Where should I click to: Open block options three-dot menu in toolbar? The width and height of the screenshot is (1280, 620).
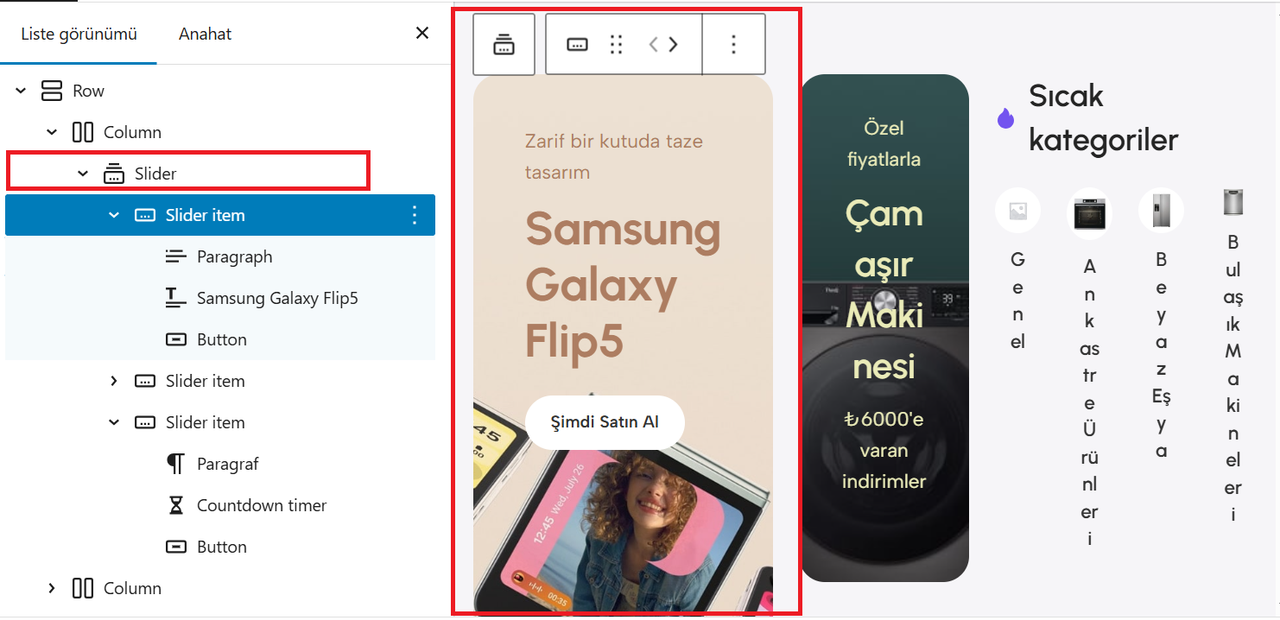pyautogui.click(x=734, y=44)
